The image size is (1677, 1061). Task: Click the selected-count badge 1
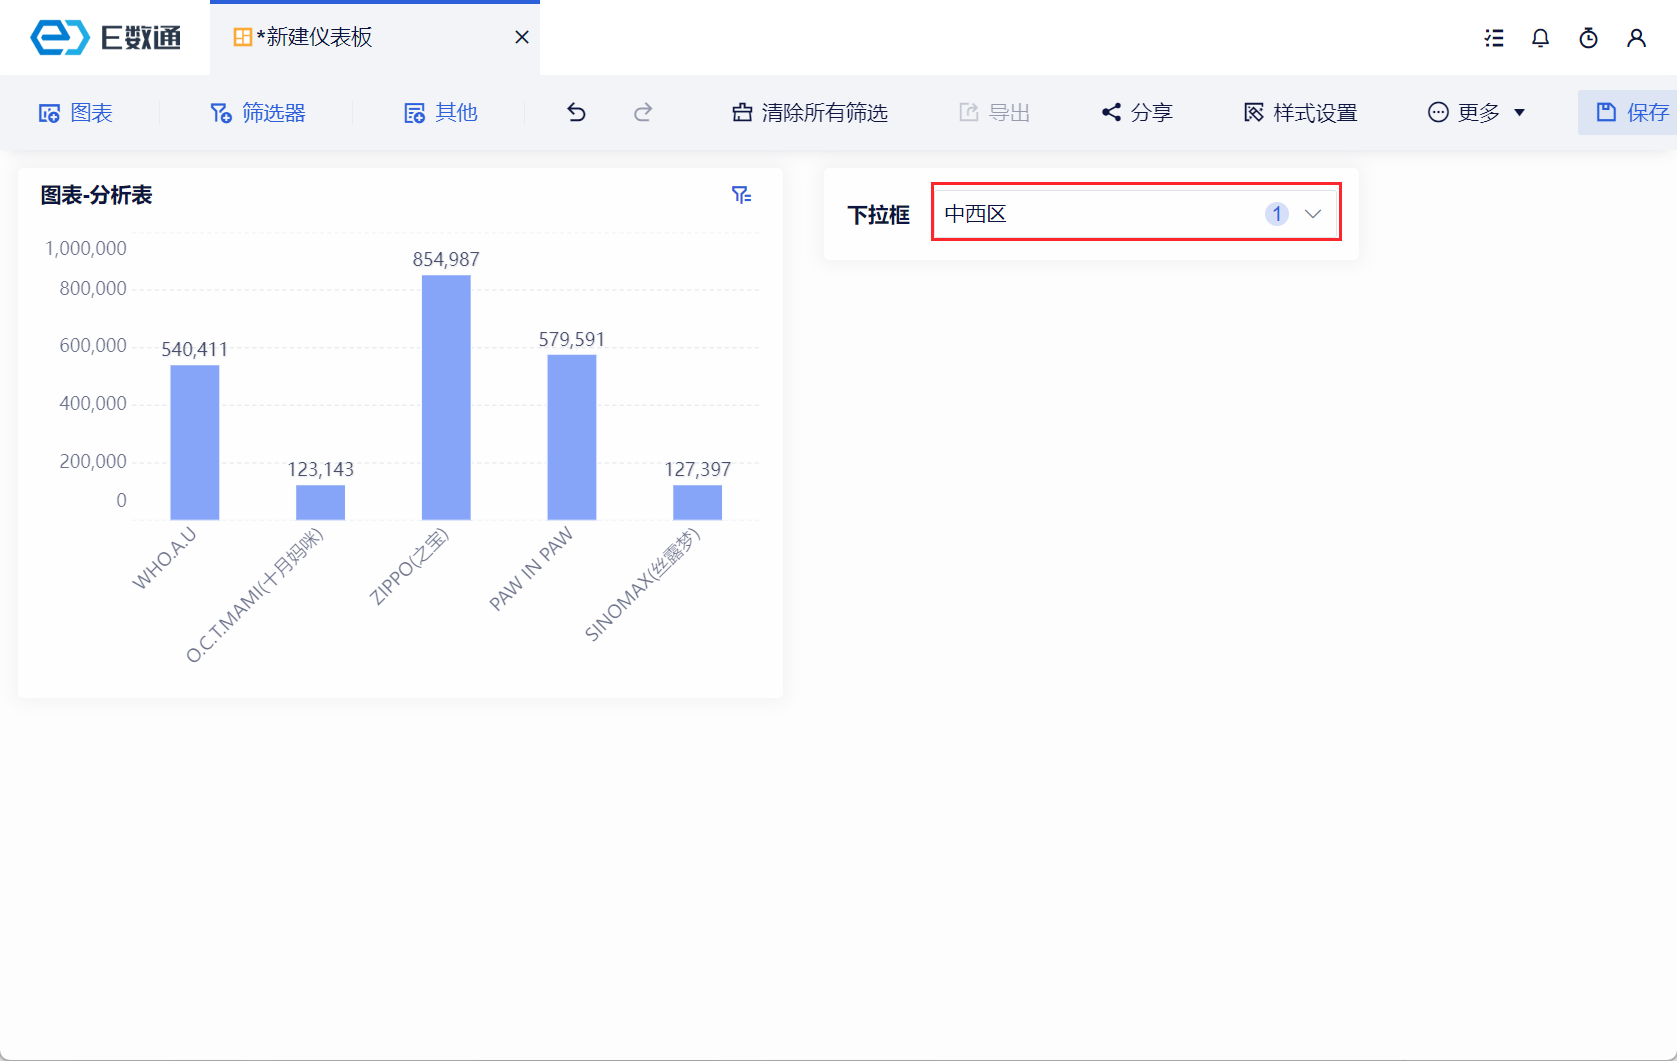(1277, 214)
